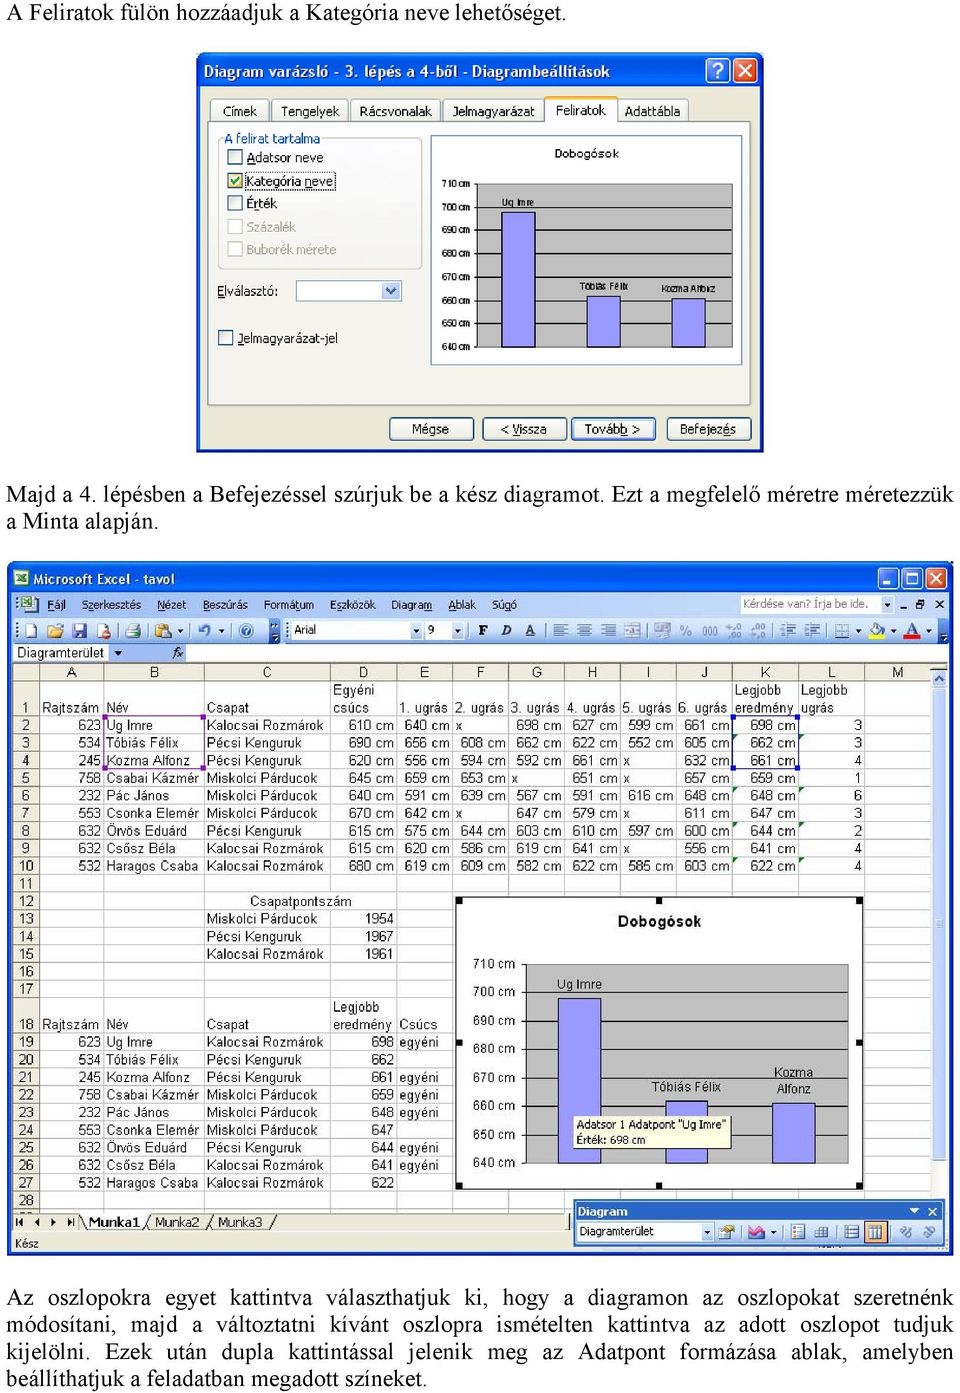Viewport: 960px width, 1393px height.
Task: Align text left in Excel toolbar
Action: click(x=560, y=630)
